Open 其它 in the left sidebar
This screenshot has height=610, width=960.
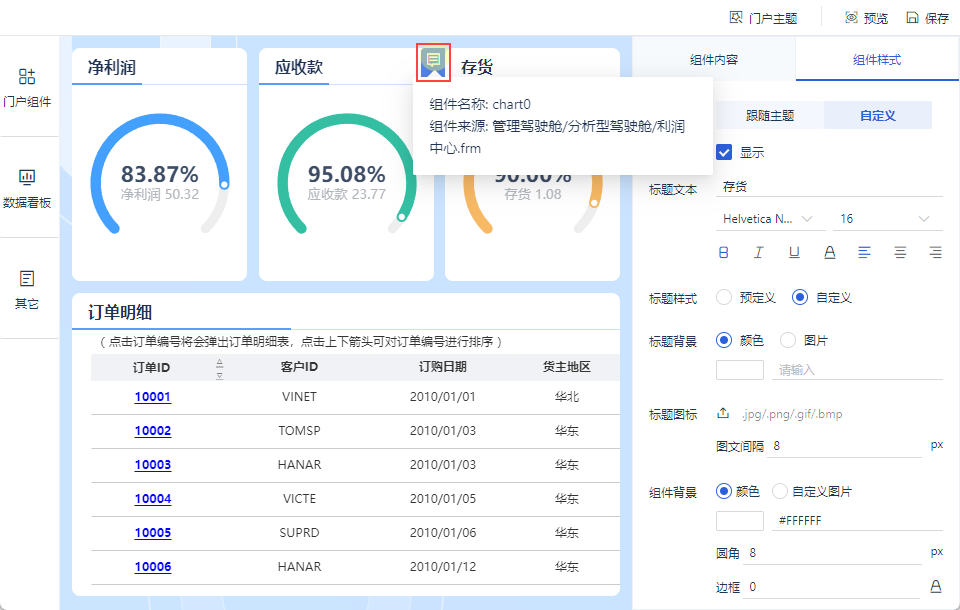pos(27,288)
